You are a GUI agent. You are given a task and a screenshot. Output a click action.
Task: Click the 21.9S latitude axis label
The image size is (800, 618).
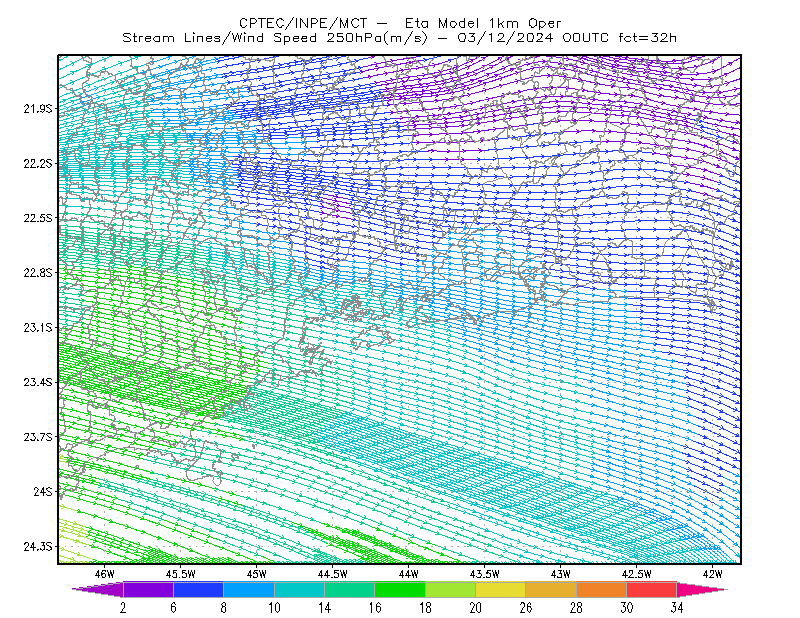[x=37, y=108]
